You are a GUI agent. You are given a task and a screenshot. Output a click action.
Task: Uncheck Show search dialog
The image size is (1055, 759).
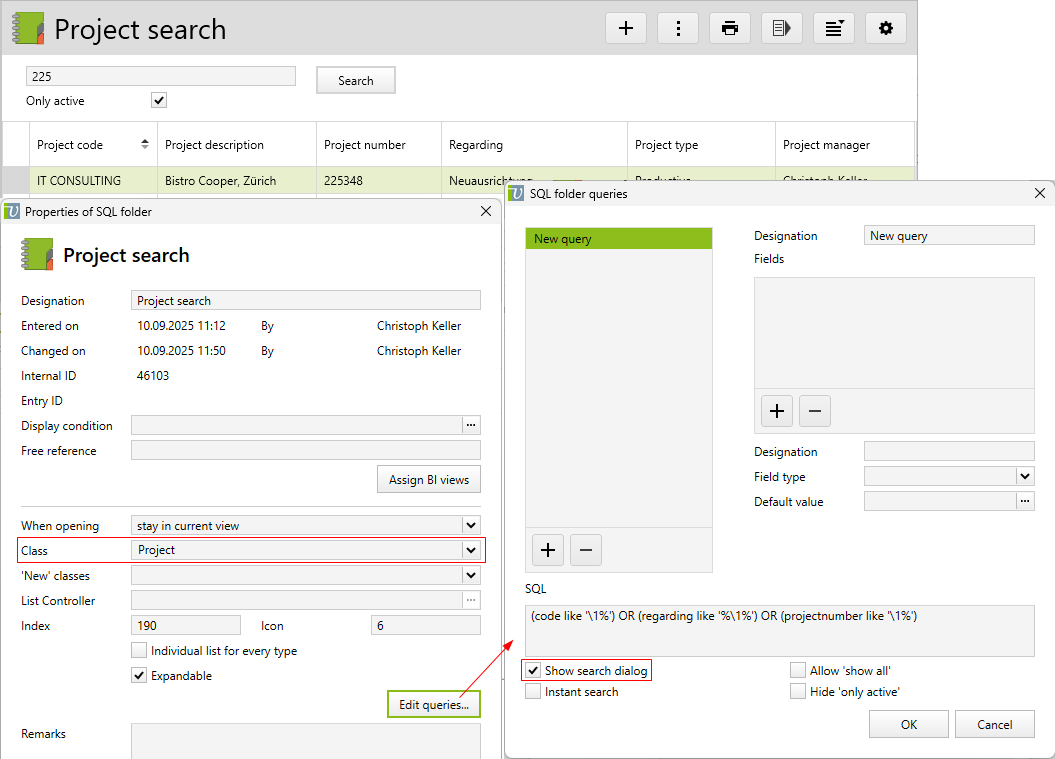pos(533,670)
